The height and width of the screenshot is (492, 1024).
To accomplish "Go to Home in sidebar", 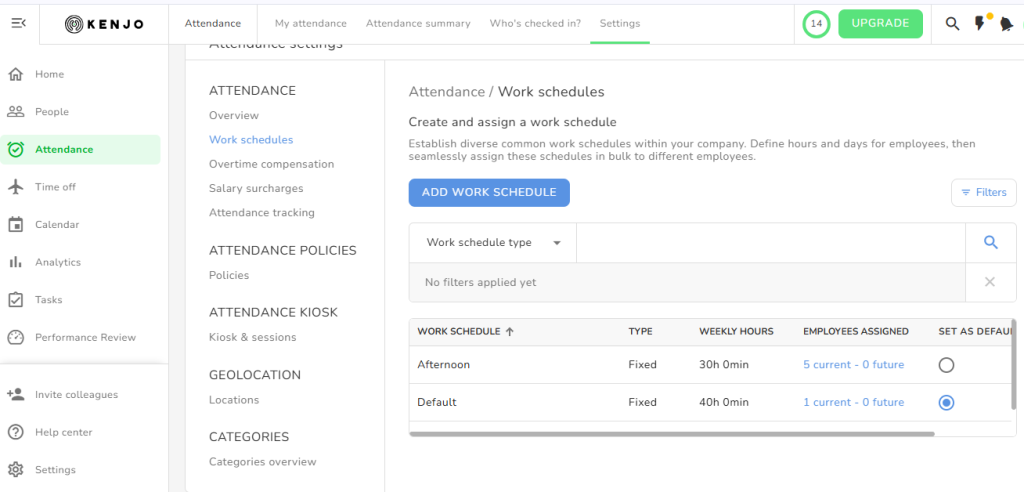I will tap(49, 74).
